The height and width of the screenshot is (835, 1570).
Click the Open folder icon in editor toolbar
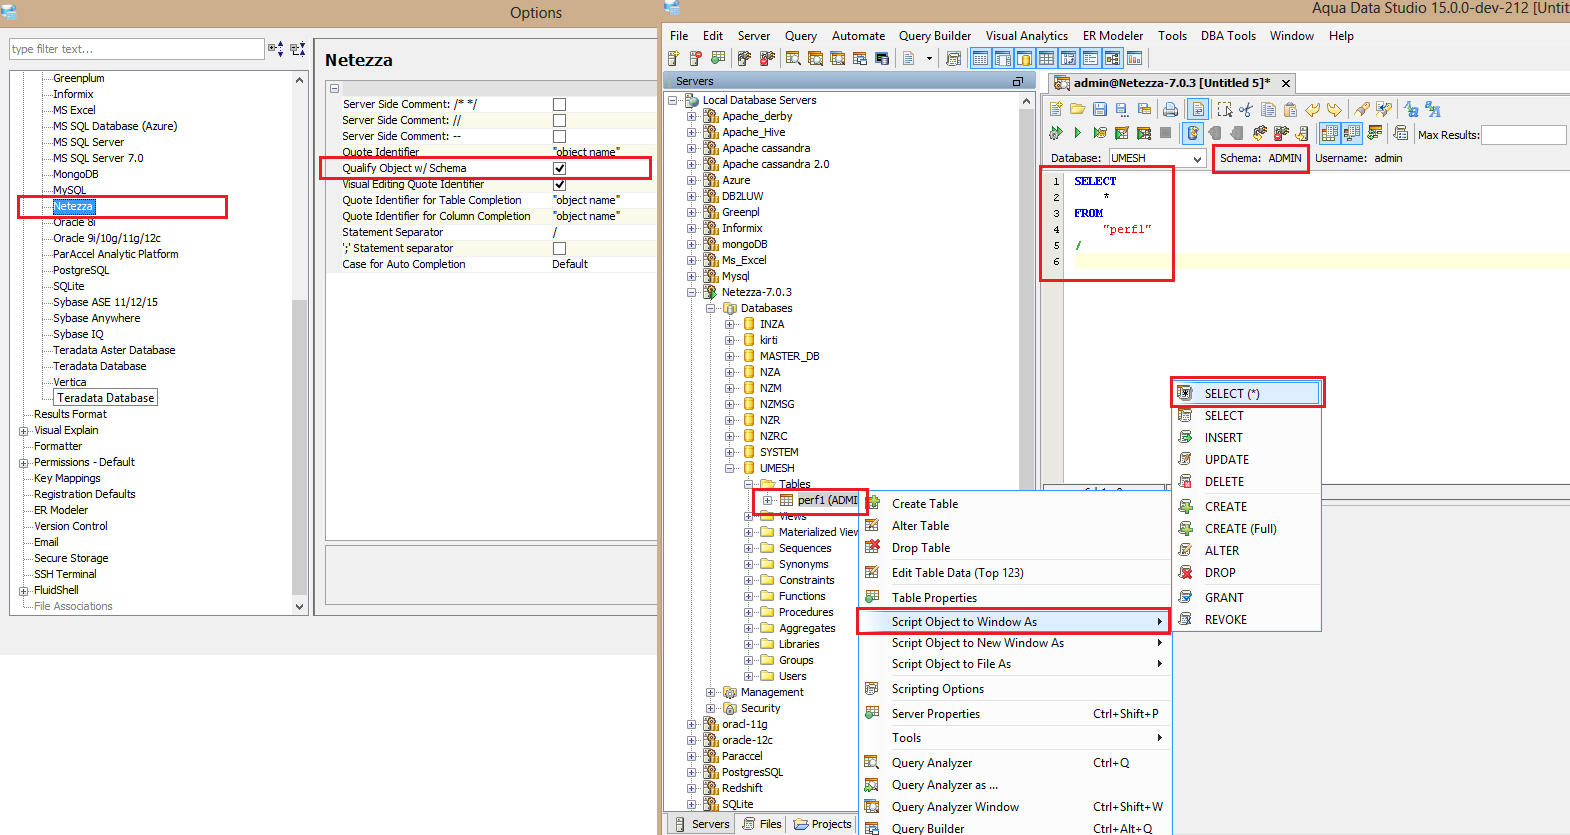tap(1077, 109)
